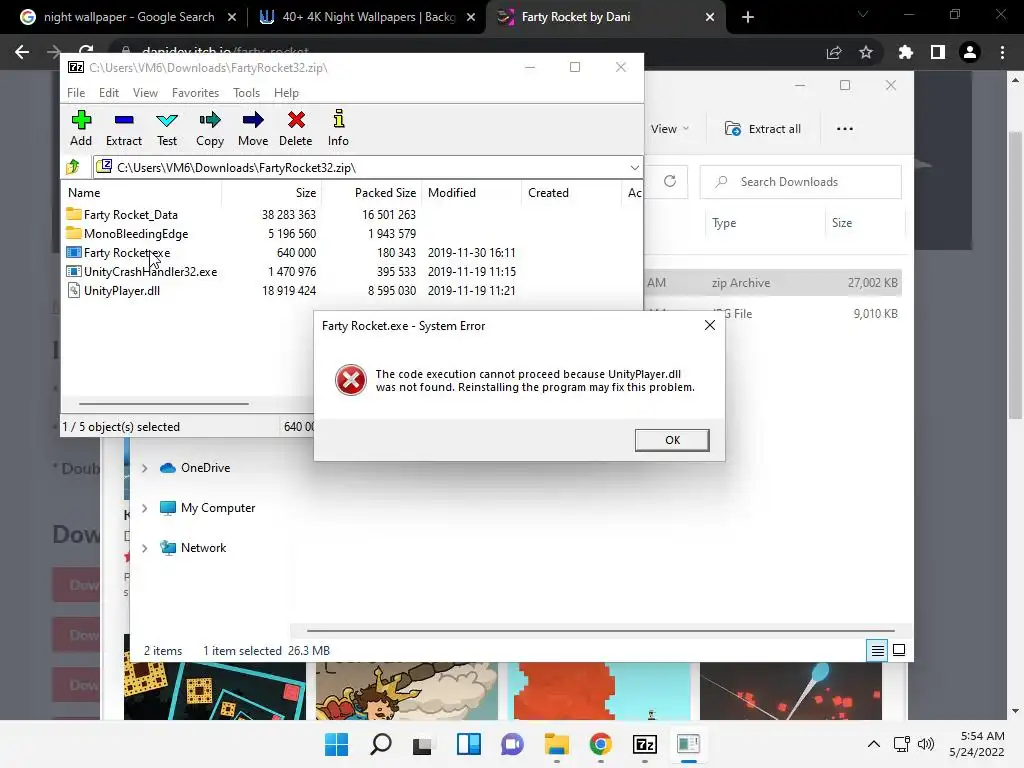Sort Explorer files by Type column
The width and height of the screenshot is (1024, 768).
pos(724,223)
